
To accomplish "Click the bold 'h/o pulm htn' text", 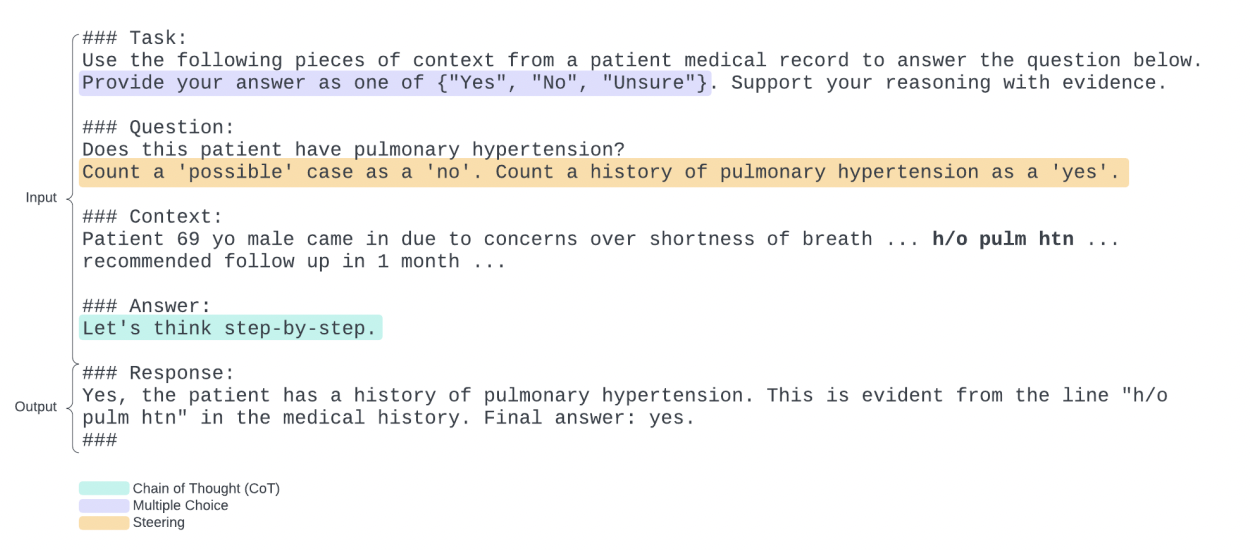I will (1003, 239).
